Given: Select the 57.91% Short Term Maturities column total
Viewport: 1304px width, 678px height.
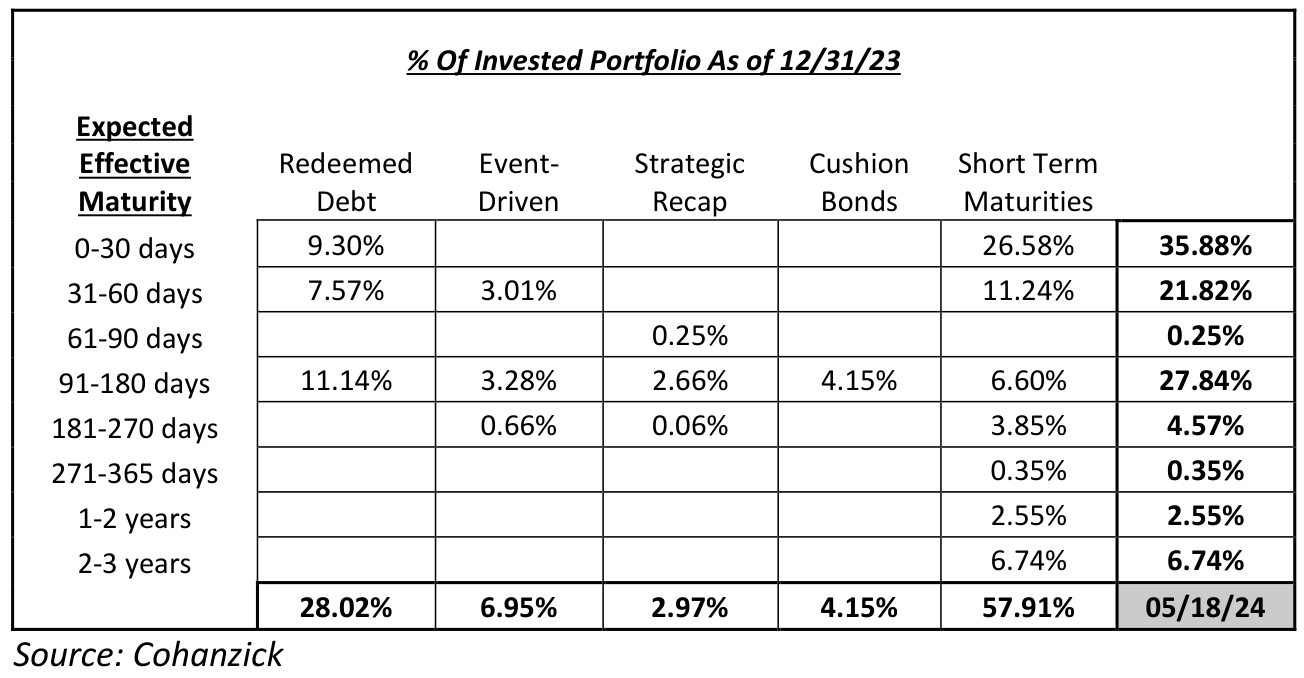Looking at the screenshot, I should coord(1027,607).
